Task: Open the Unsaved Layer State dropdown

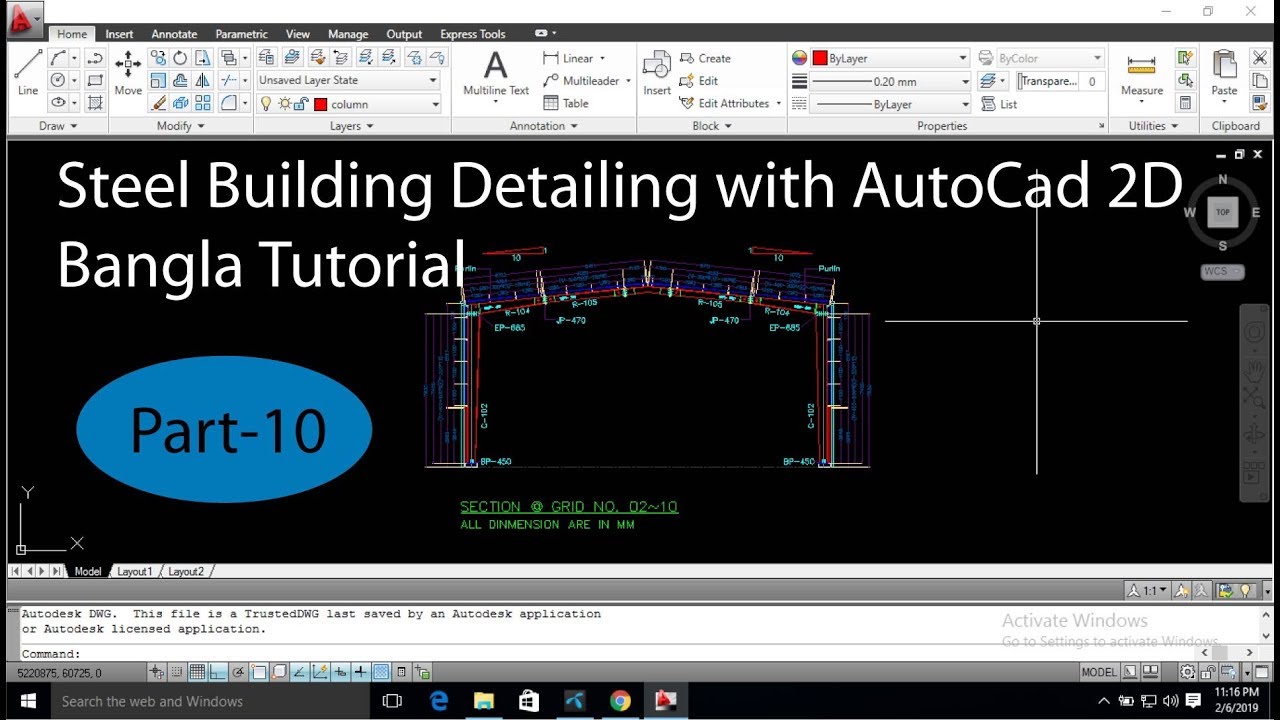Action: click(348, 80)
